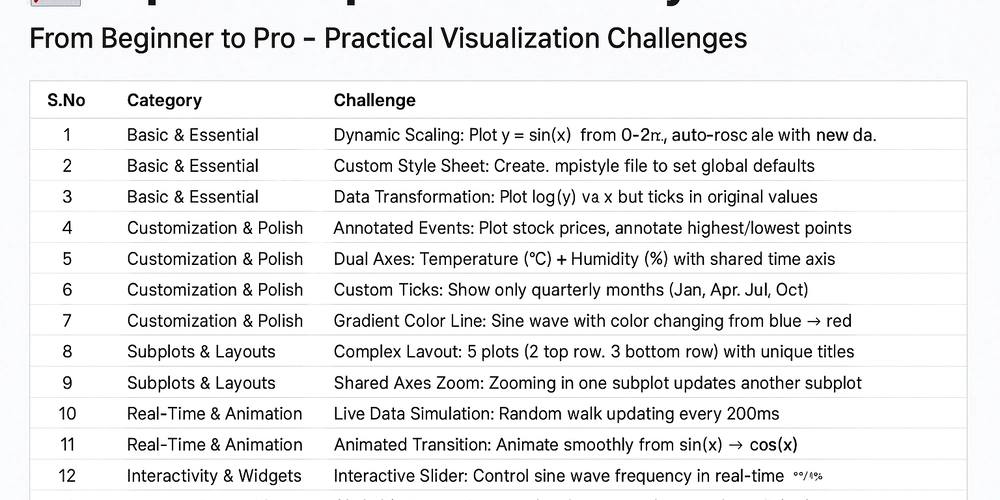
Task: Click Interactivity & Widgets category in row 12
Action: point(214,476)
